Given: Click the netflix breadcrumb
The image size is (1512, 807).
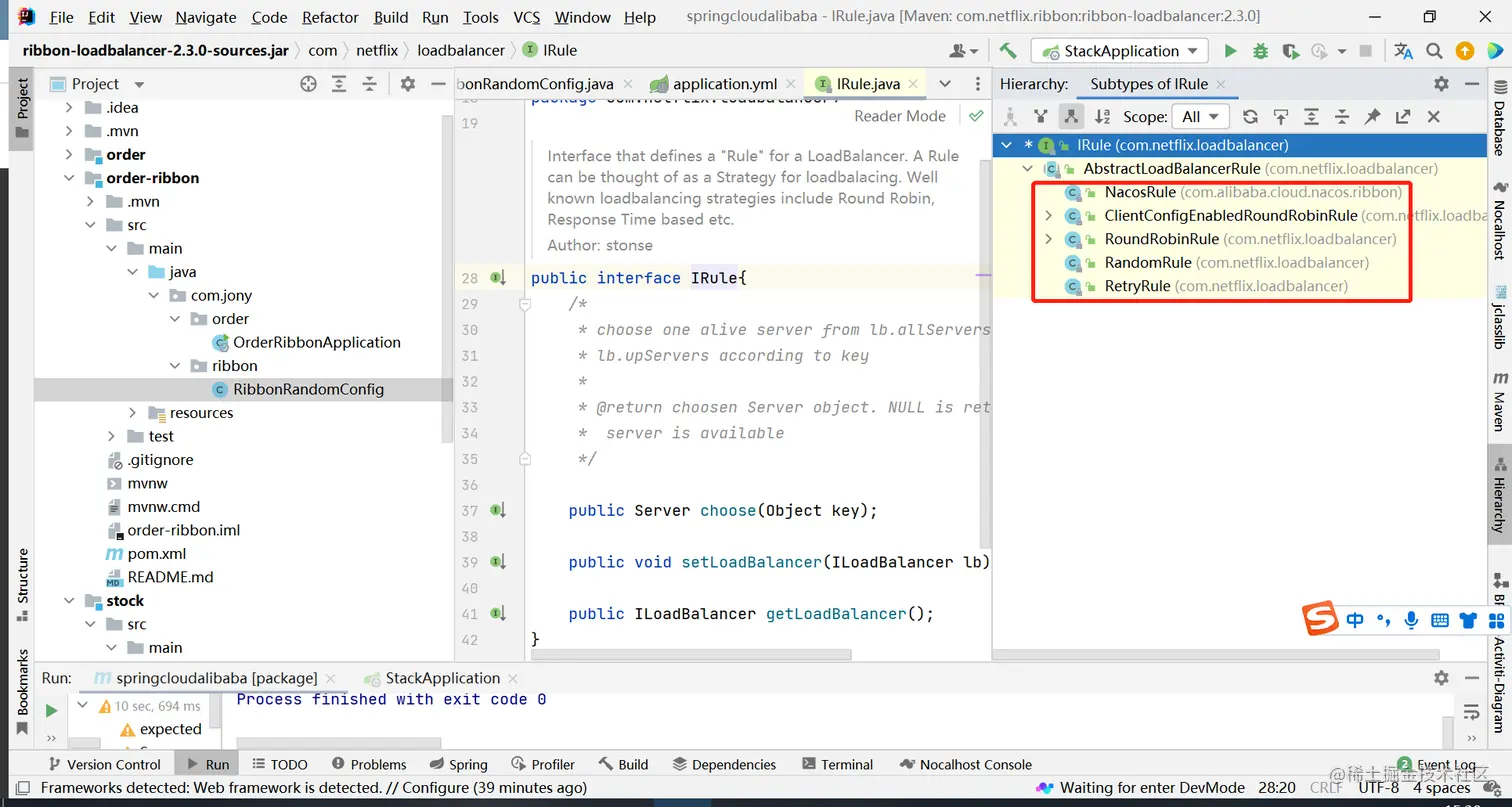Looking at the screenshot, I should pos(376,50).
